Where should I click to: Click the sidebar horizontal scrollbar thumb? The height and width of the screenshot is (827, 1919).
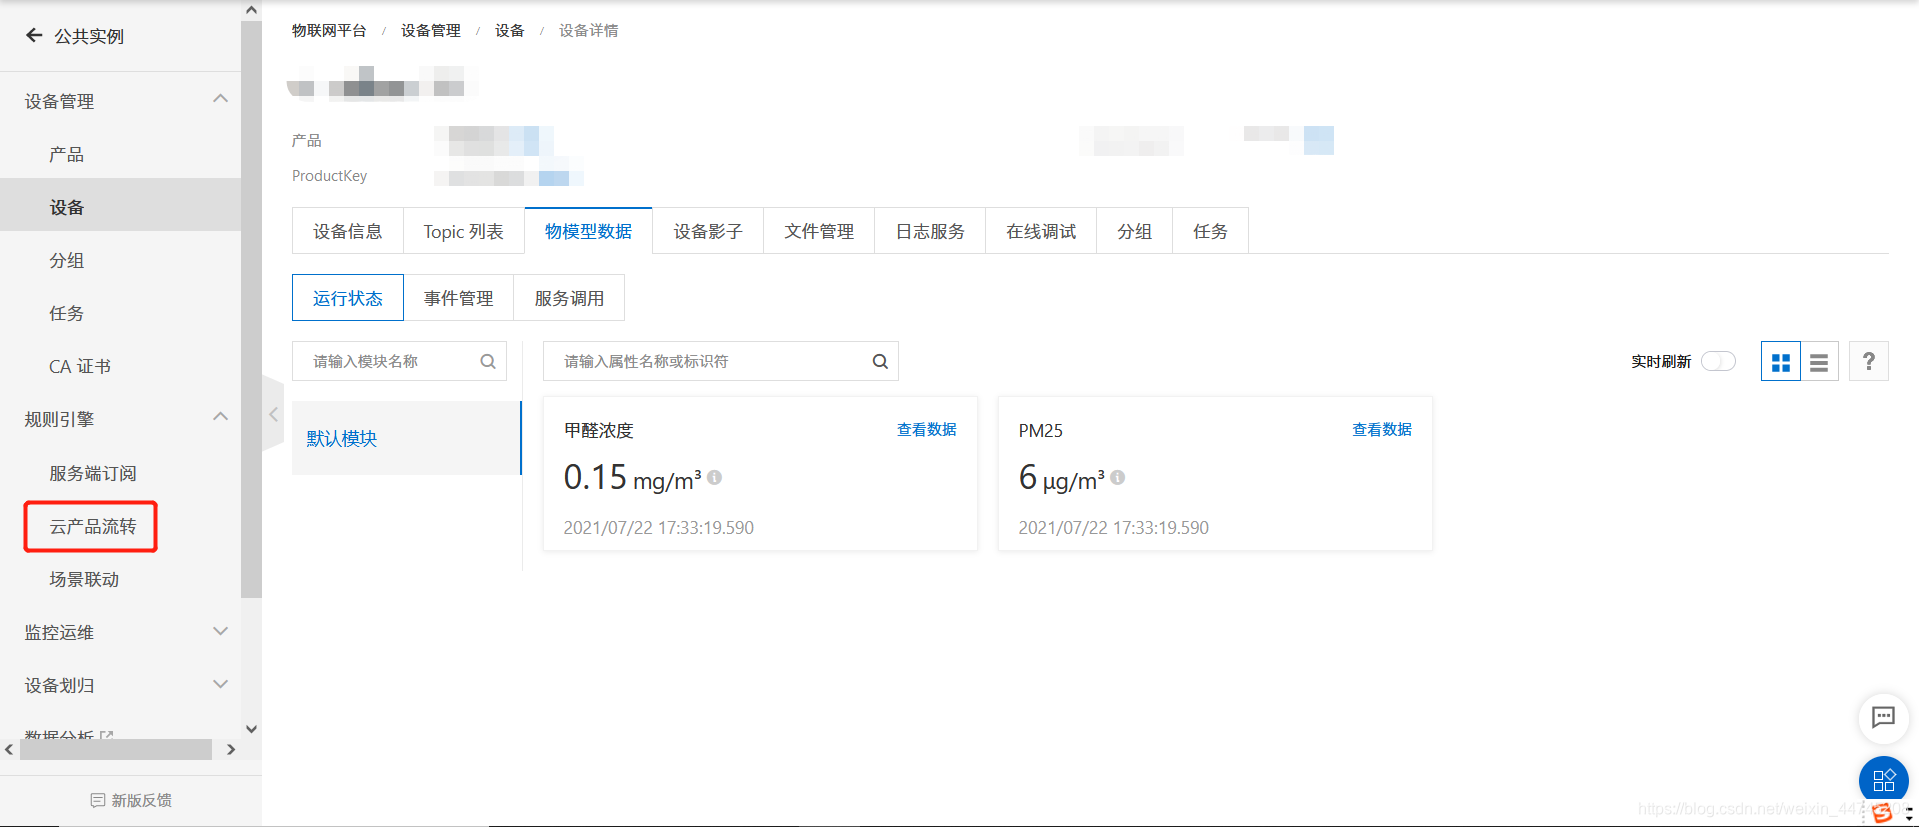[116, 749]
